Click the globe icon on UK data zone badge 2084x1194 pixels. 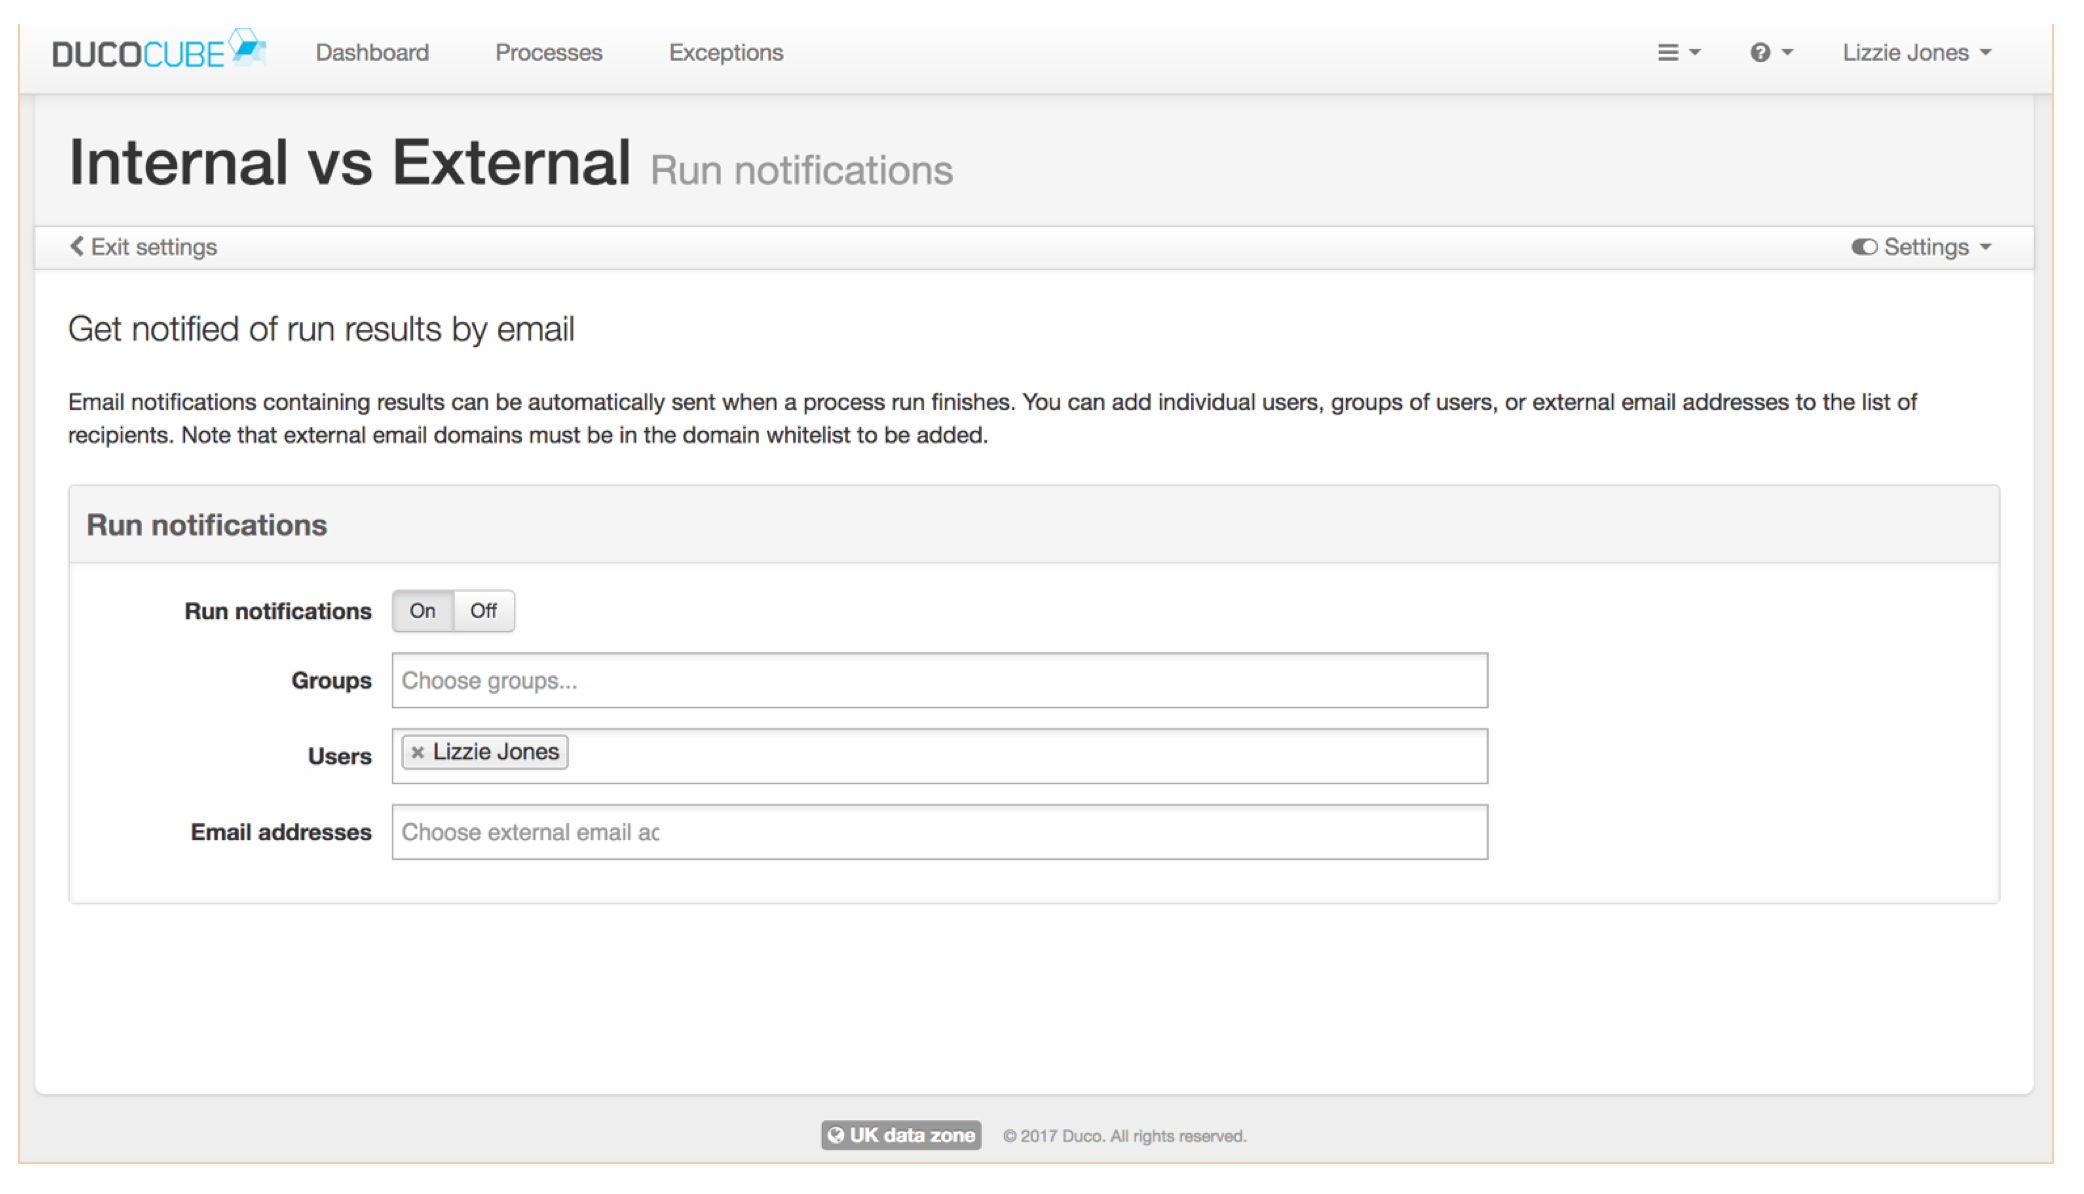coord(838,1135)
